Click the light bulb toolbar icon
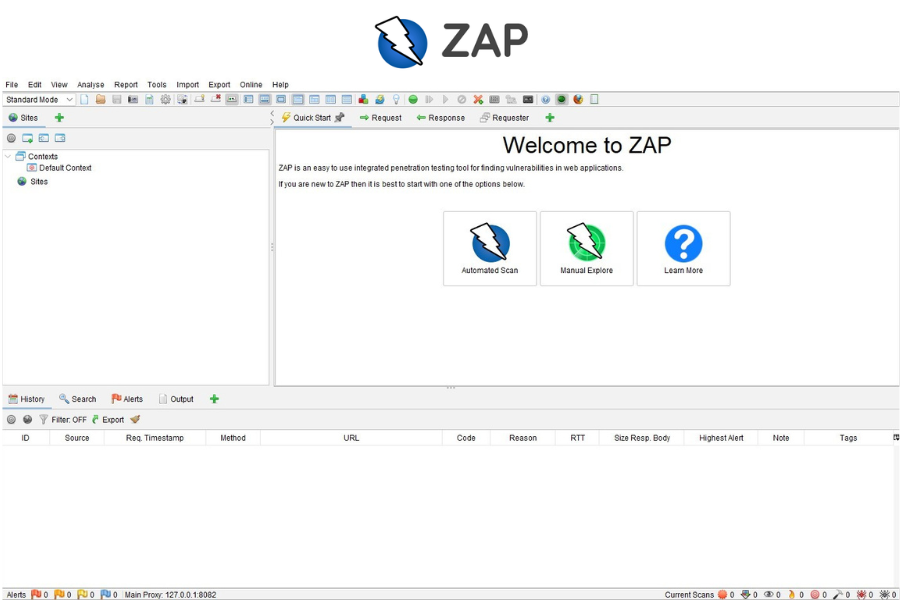900x600 pixels. tap(396, 99)
